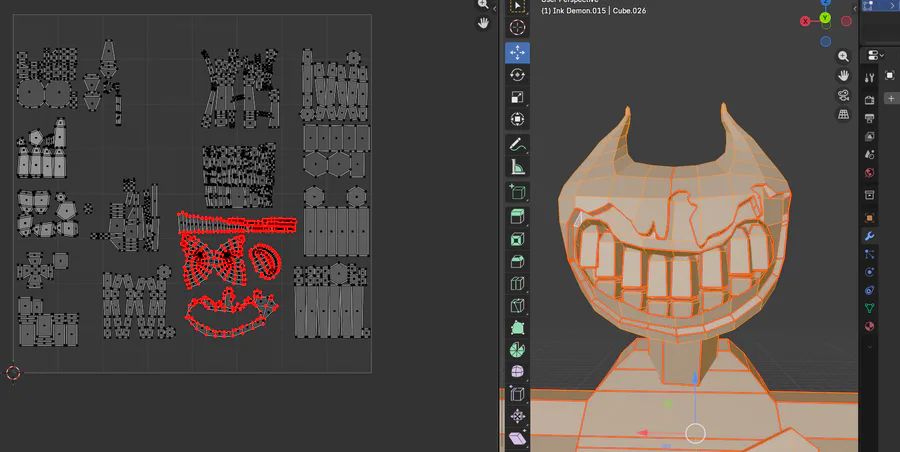Choose the Rotate tool
The image size is (900, 452).
(x=517, y=75)
